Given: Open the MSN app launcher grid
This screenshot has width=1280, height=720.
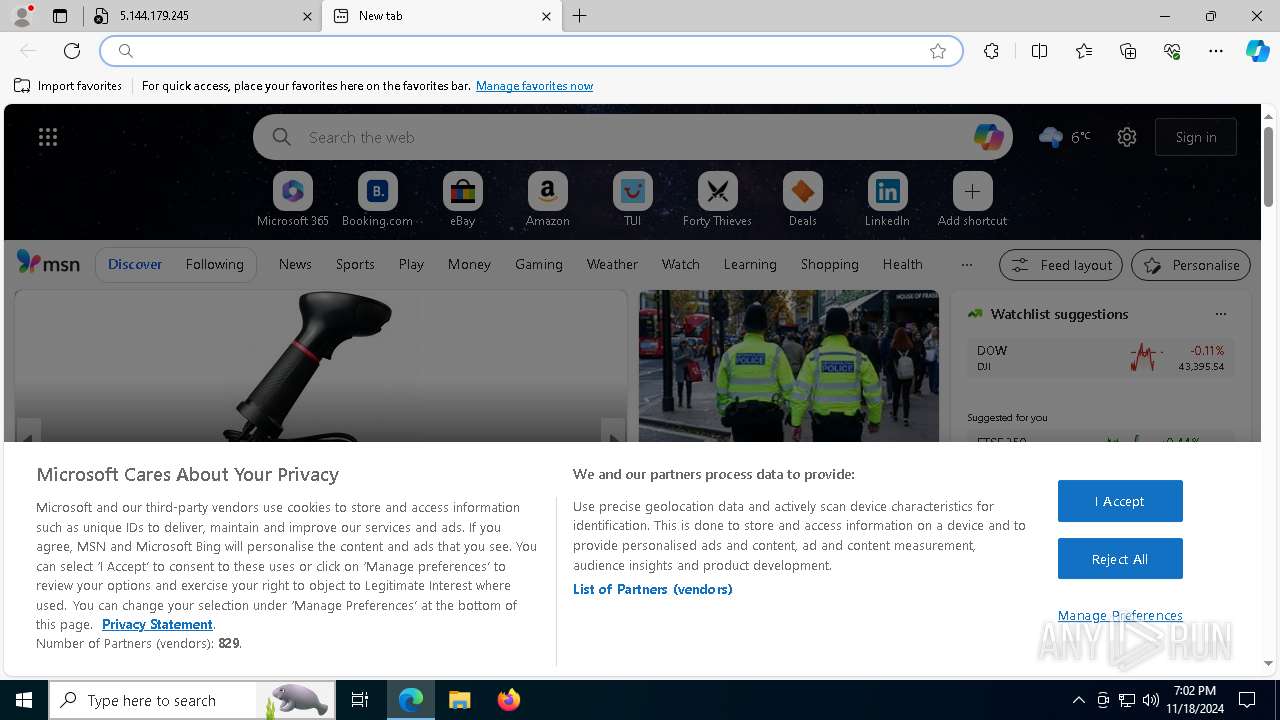Looking at the screenshot, I should (x=48, y=137).
